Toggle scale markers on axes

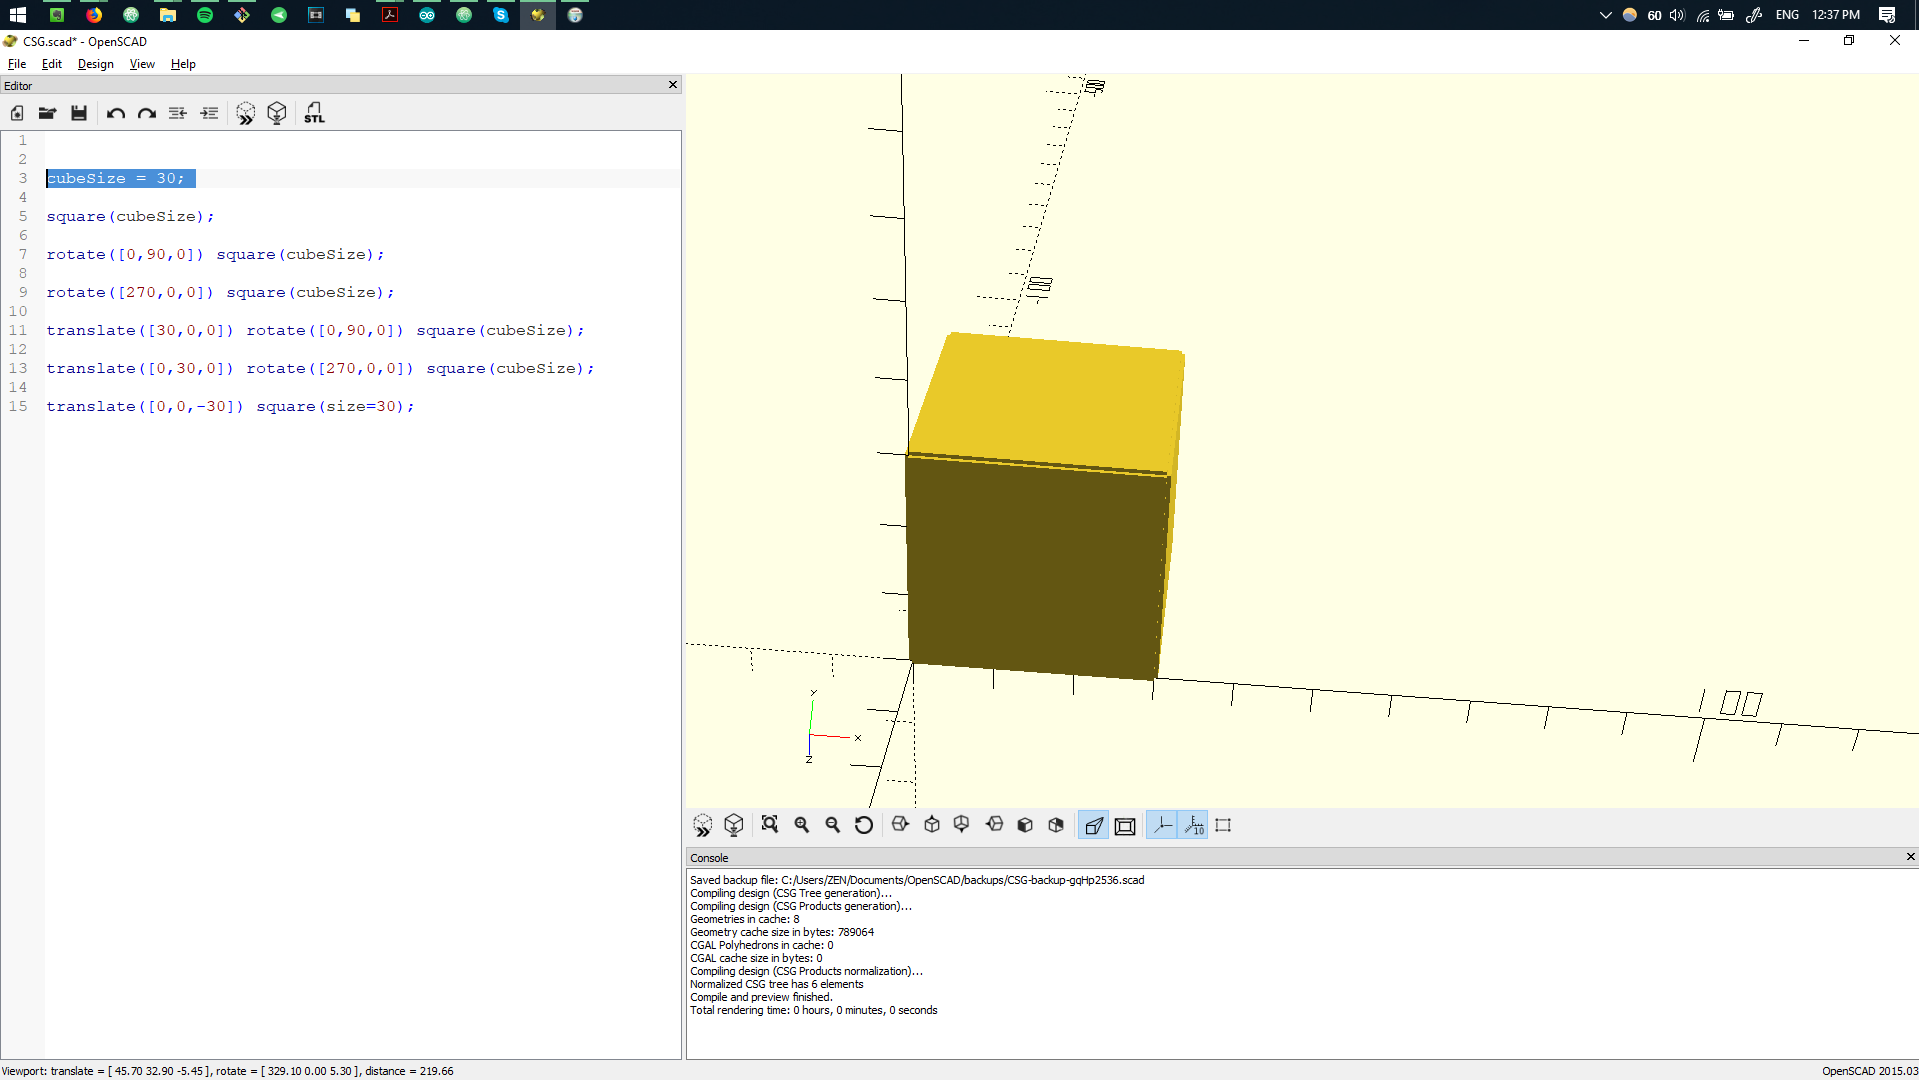pyautogui.click(x=1193, y=825)
